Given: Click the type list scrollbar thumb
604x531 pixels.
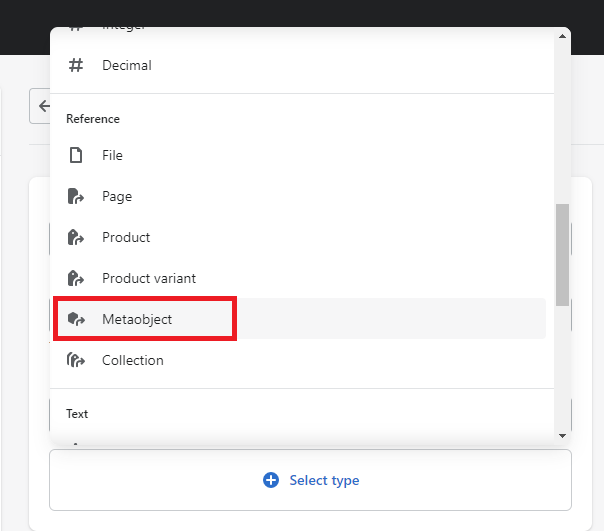Looking at the screenshot, I should click(x=562, y=255).
